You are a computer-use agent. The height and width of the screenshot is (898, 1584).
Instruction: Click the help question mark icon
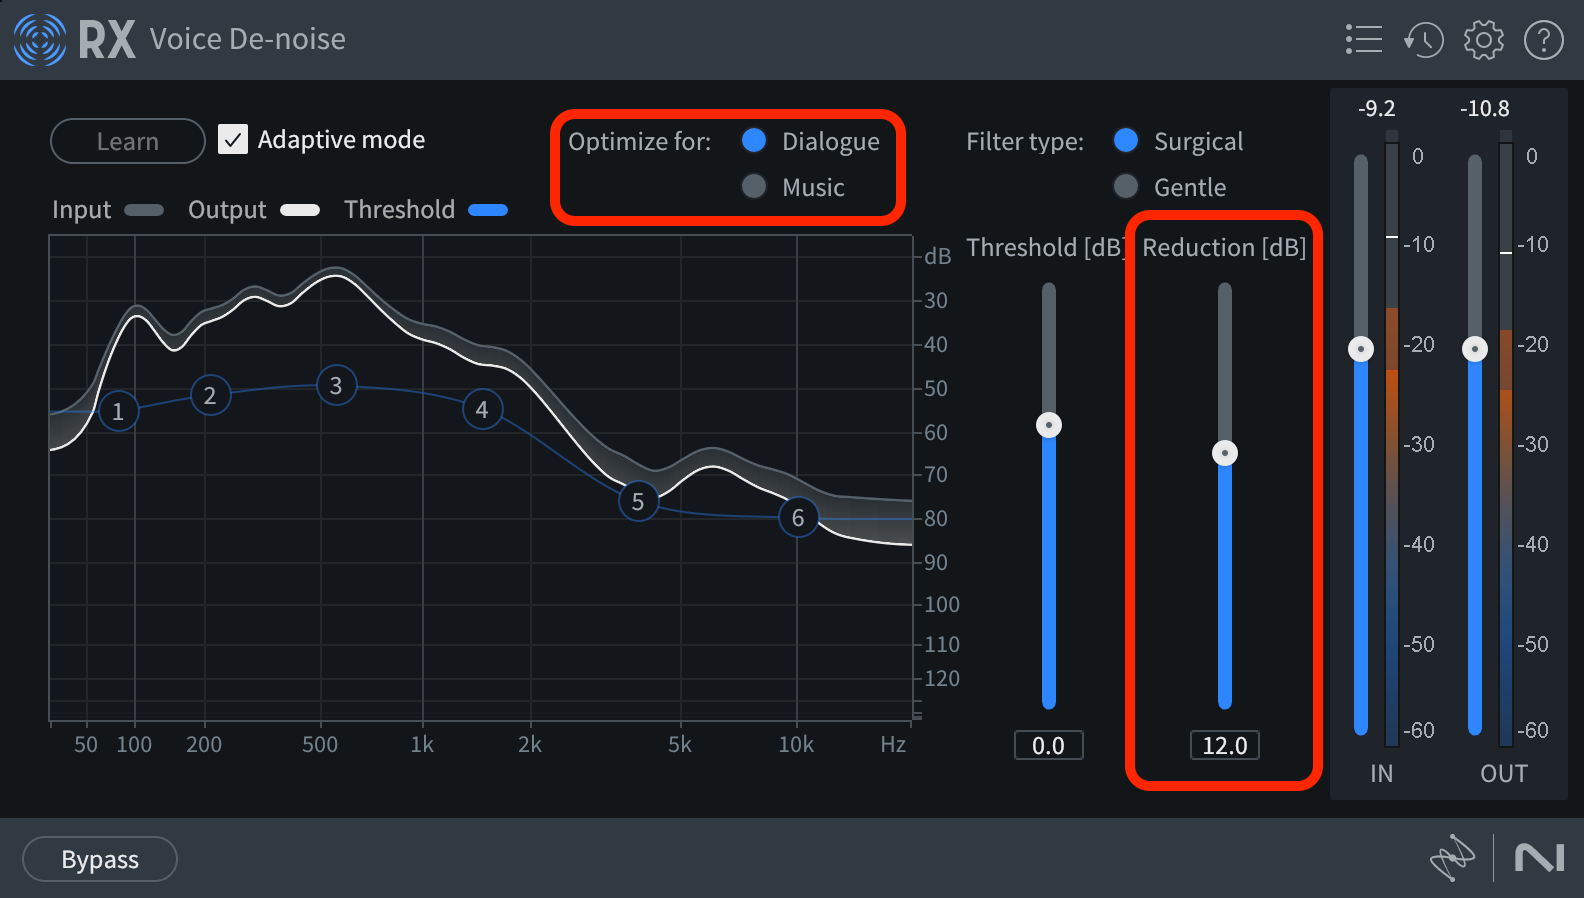point(1543,40)
